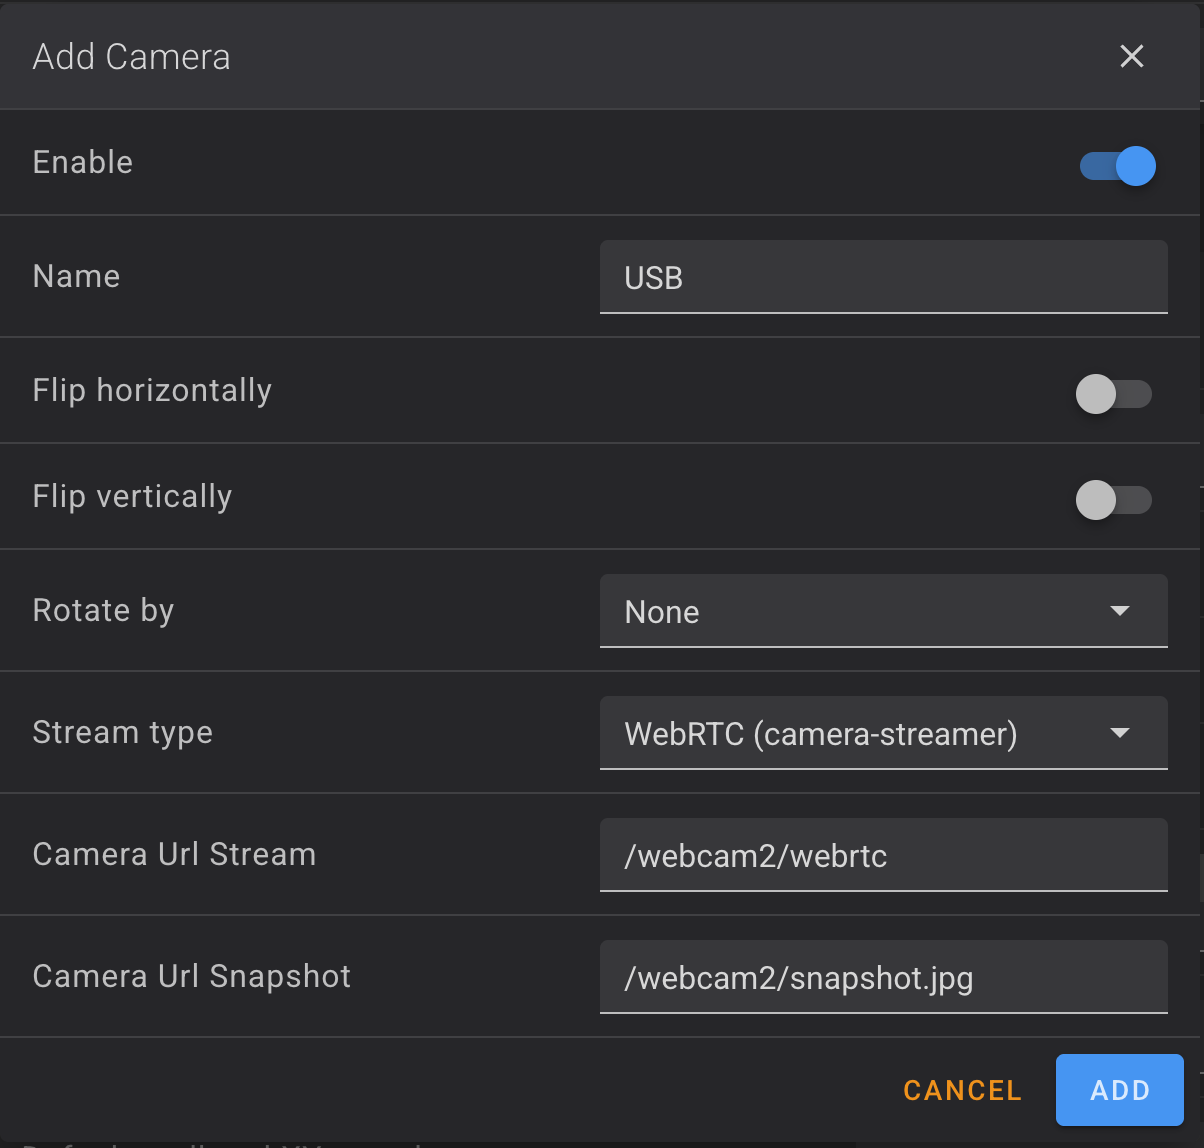This screenshot has height=1148, width=1204.
Task: Click the Enable row label
Action: point(83,162)
